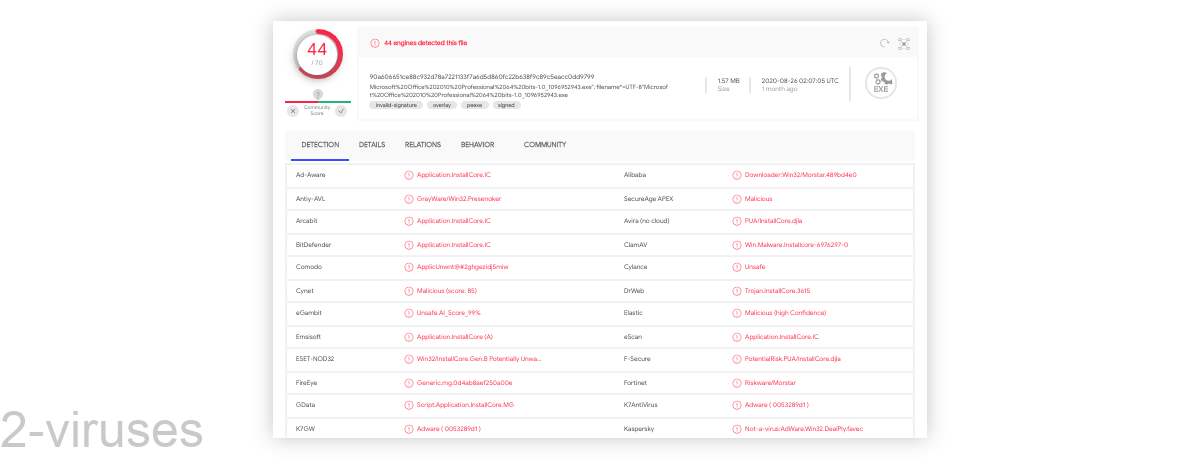Click the warning icon in the FireEye row

409,382
